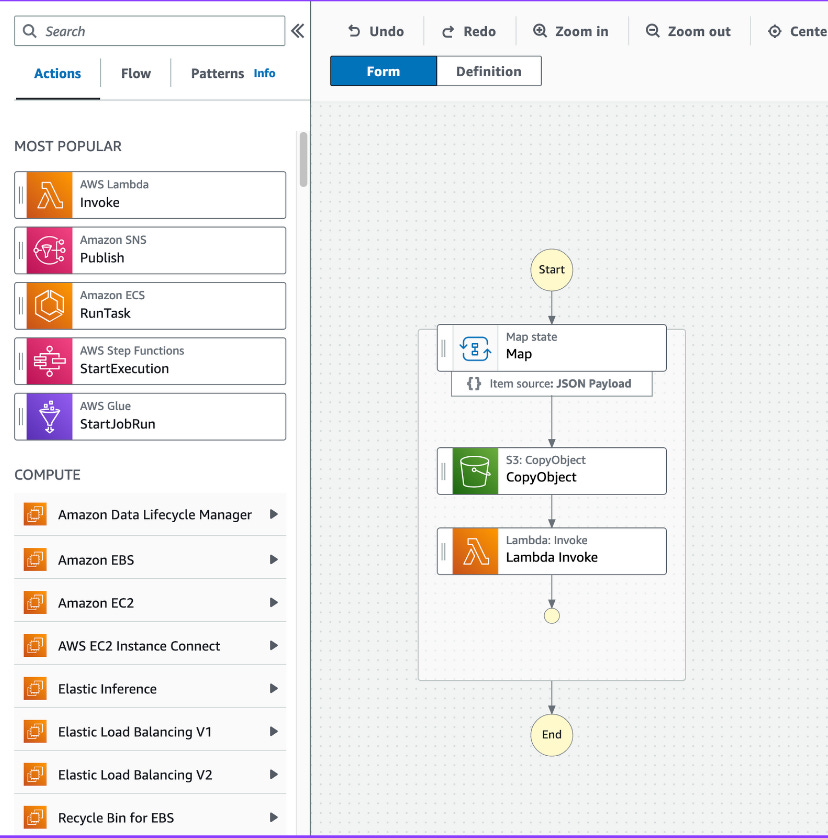The height and width of the screenshot is (838, 828).
Task: Click the S3 bucket icon on CopyObject
Action: [x=475, y=471]
